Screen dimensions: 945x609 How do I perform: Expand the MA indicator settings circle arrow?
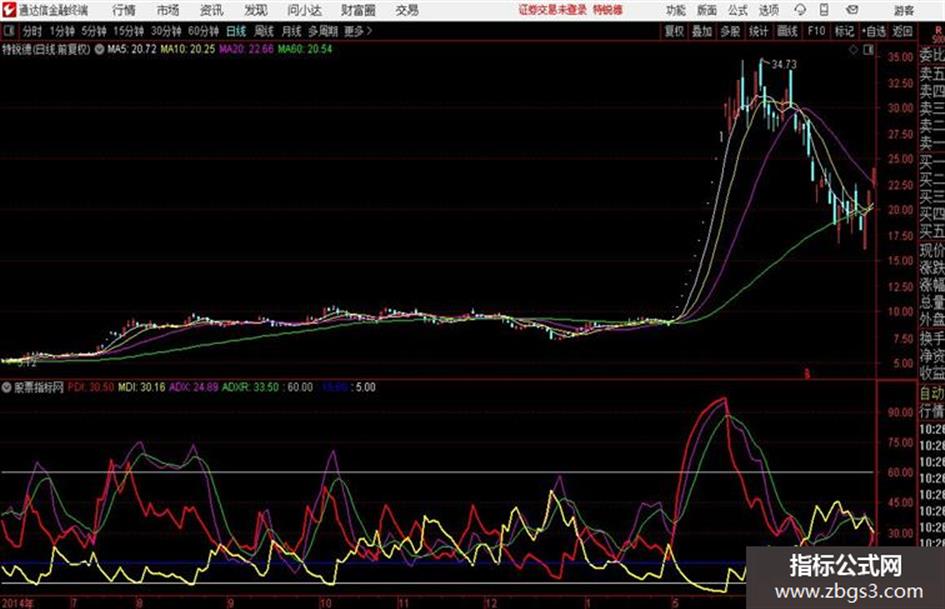pos(99,49)
